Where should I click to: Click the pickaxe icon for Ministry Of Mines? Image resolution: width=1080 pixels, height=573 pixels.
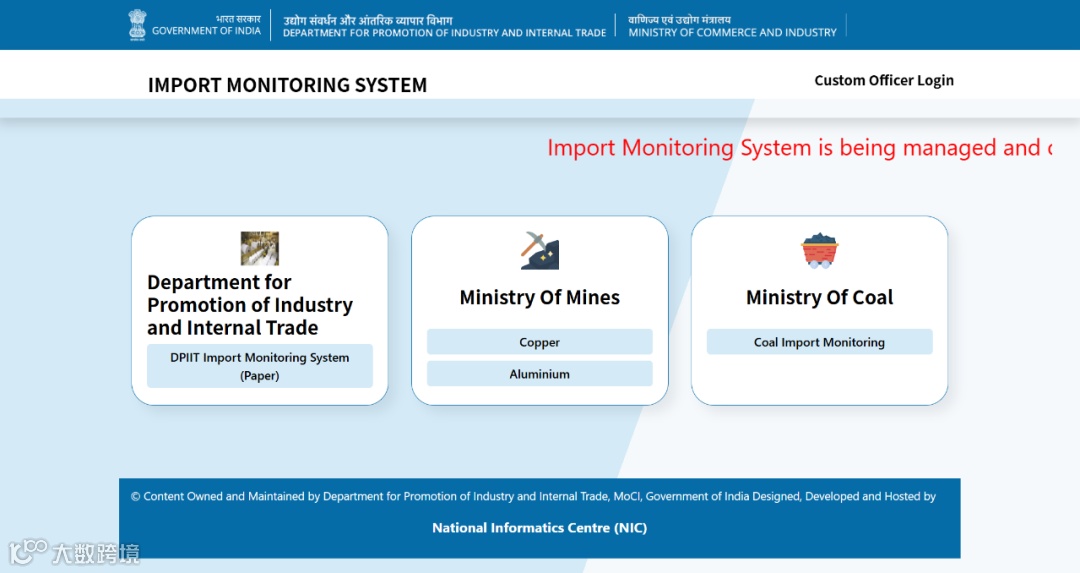tap(540, 251)
